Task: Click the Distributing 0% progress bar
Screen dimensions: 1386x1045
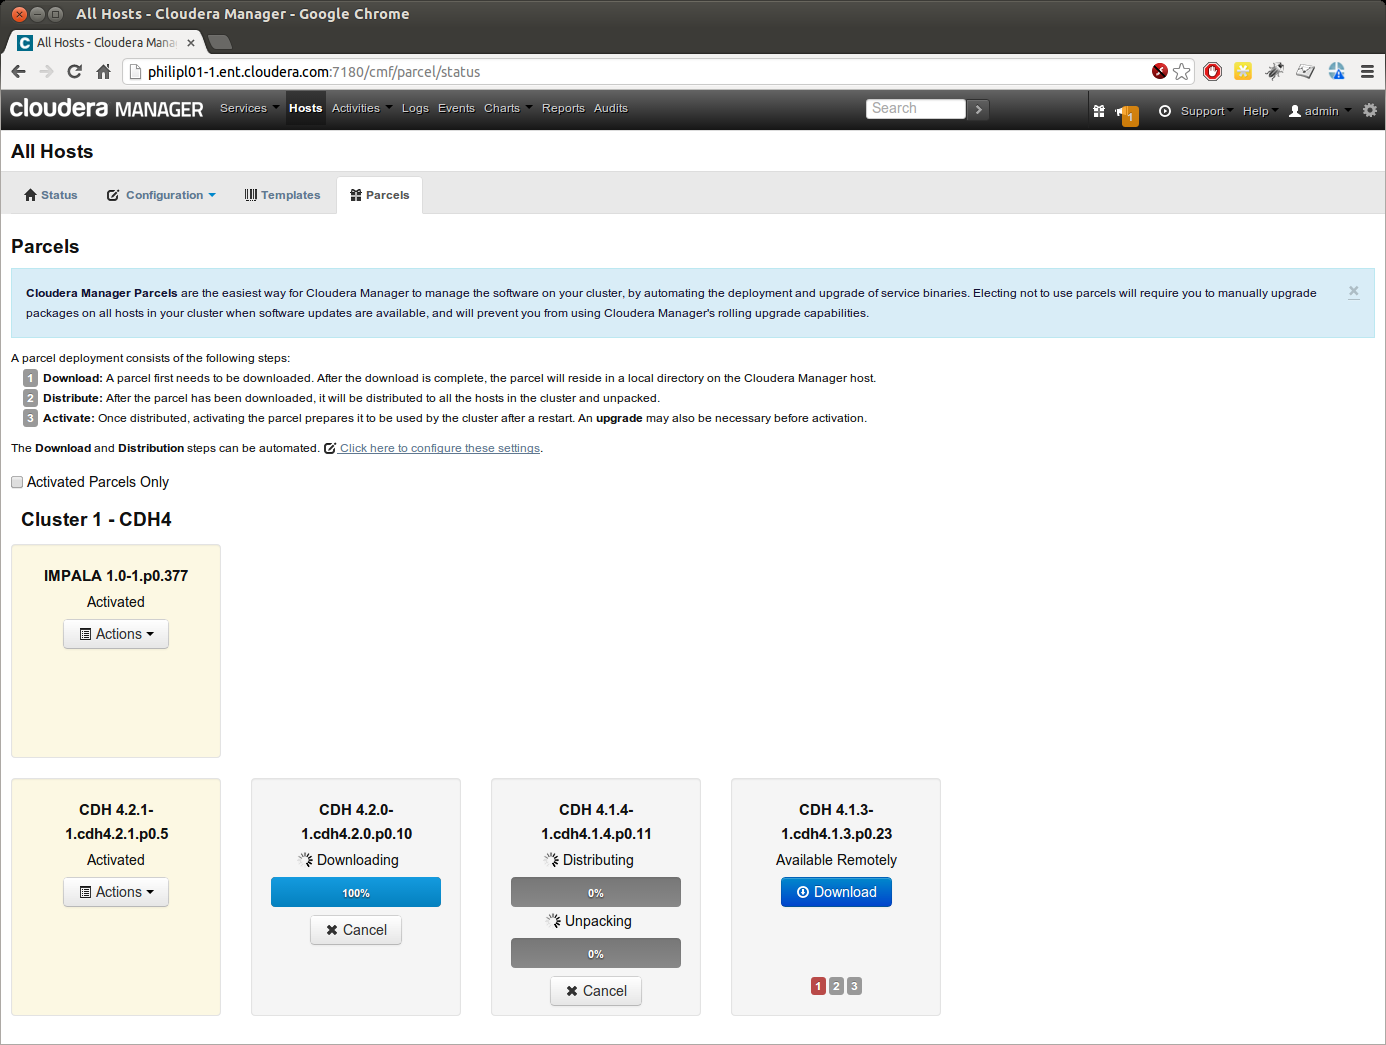Action: point(596,892)
